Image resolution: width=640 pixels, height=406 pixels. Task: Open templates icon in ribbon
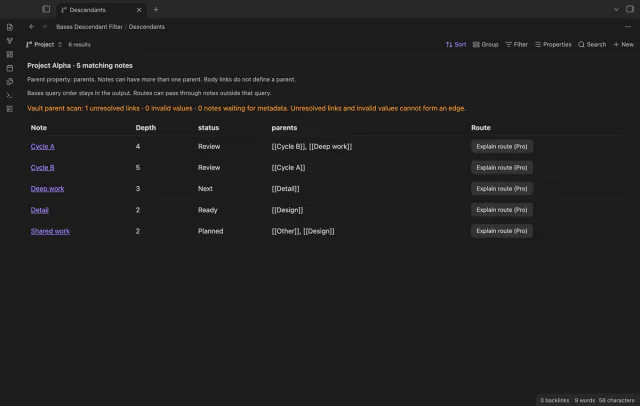pos(10,82)
